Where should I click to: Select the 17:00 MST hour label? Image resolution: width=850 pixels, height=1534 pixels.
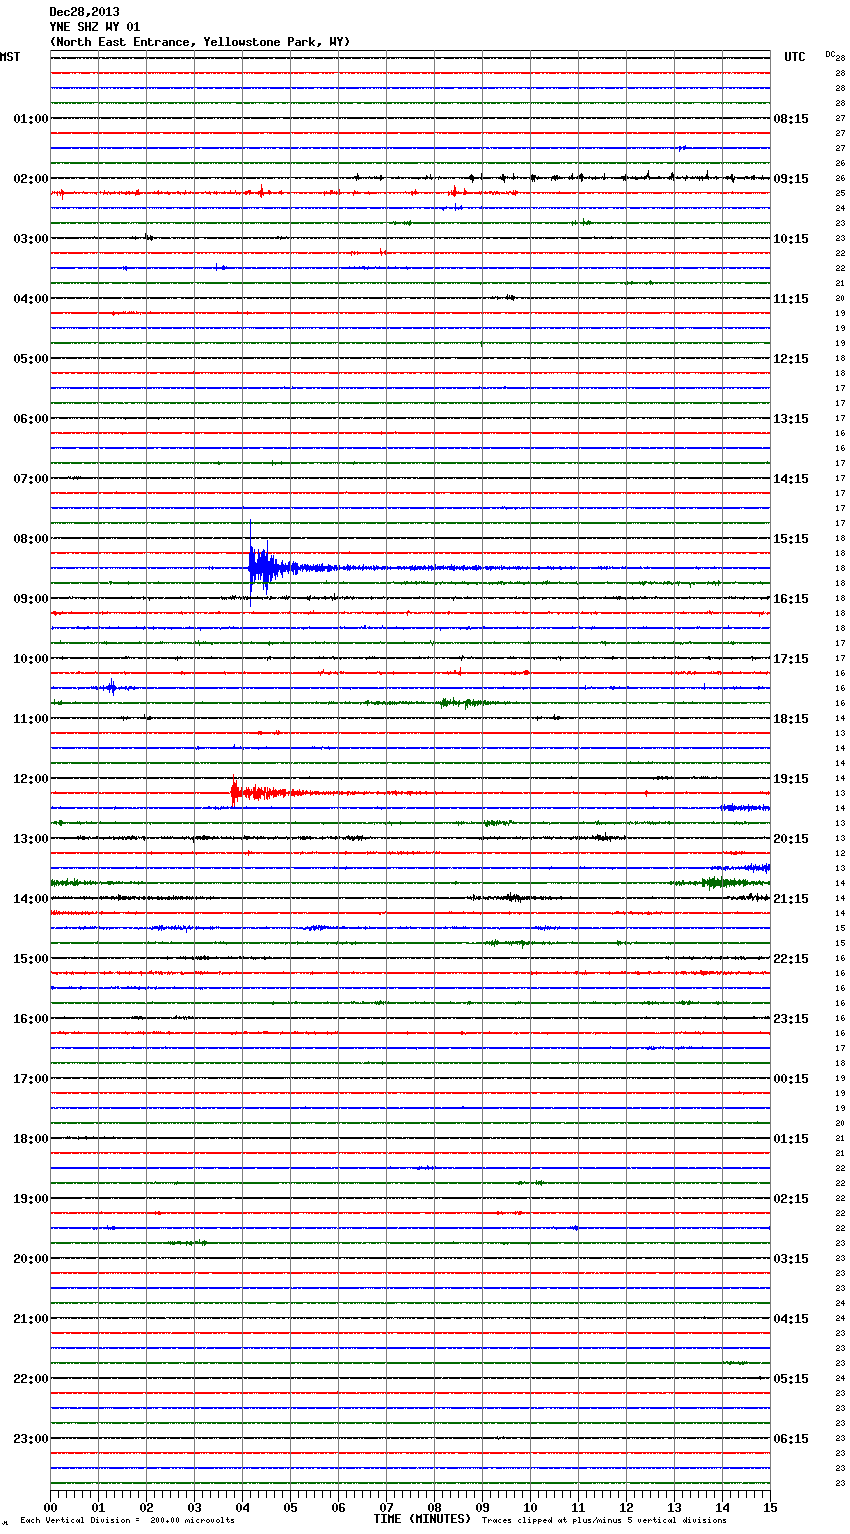[31, 1079]
